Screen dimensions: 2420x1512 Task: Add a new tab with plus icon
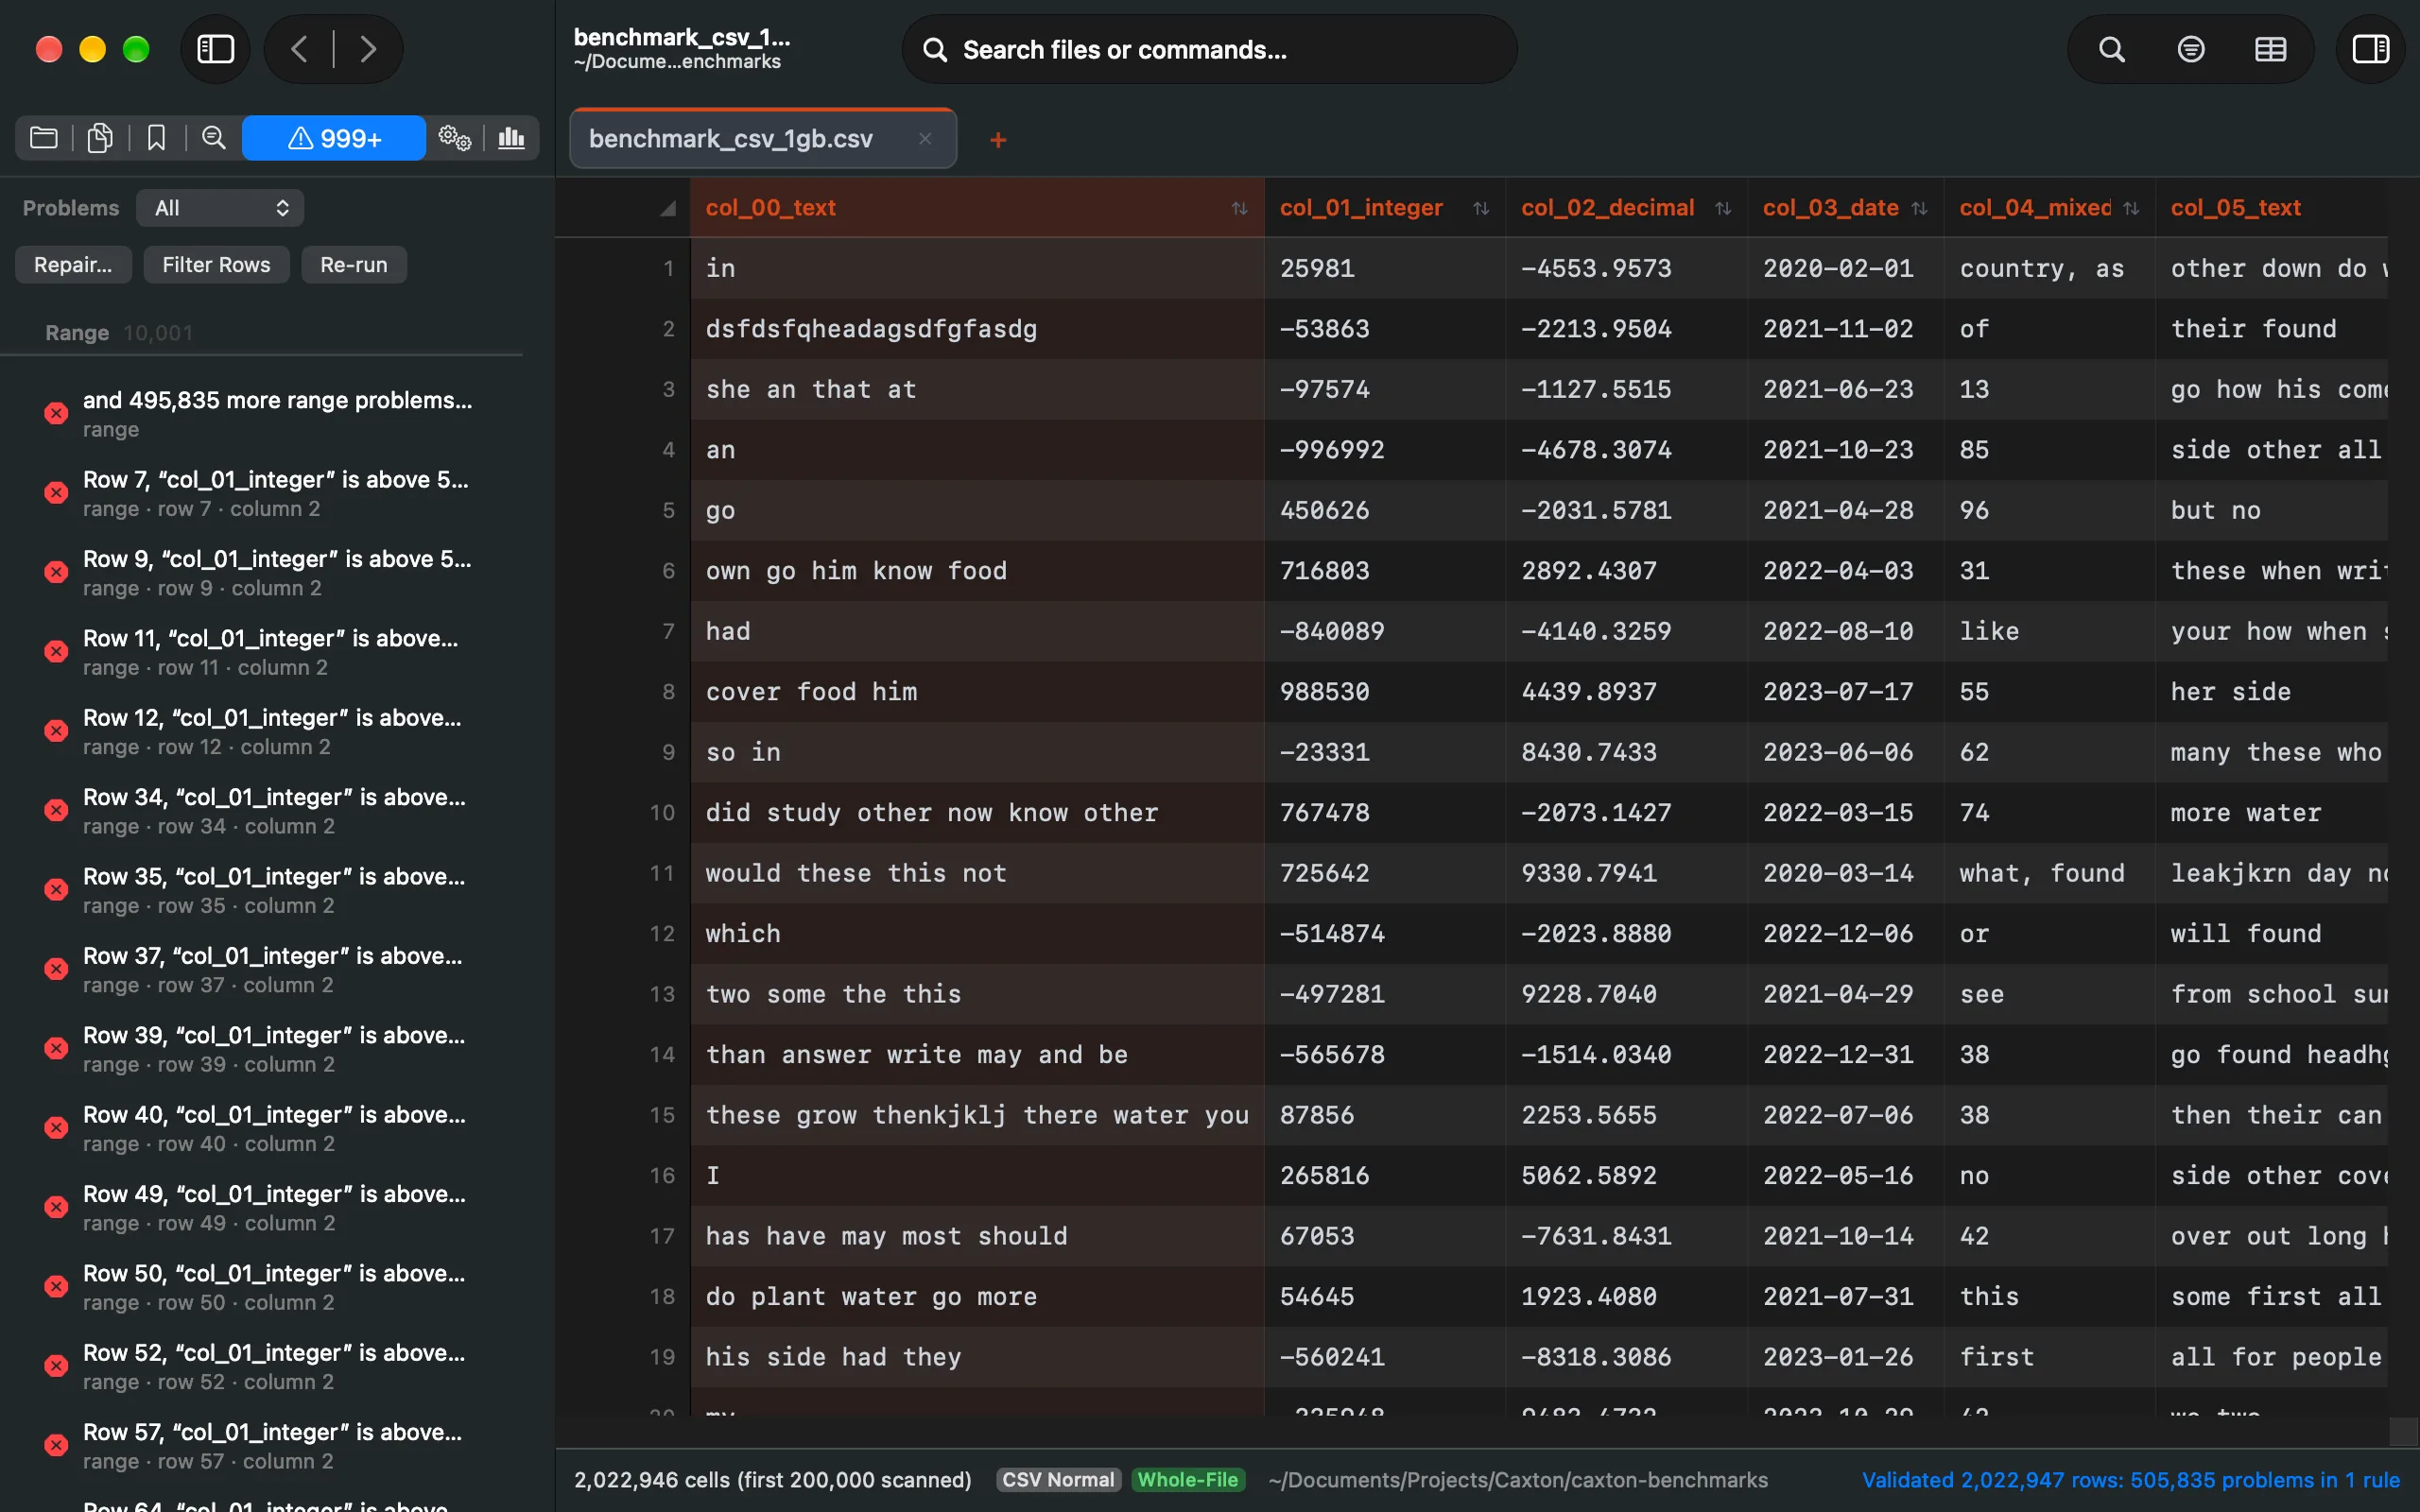998,140
